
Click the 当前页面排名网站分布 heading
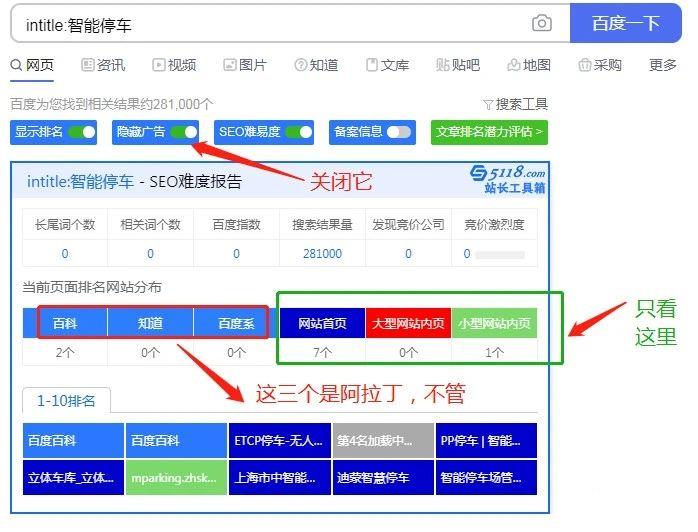pyautogui.click(x=92, y=287)
